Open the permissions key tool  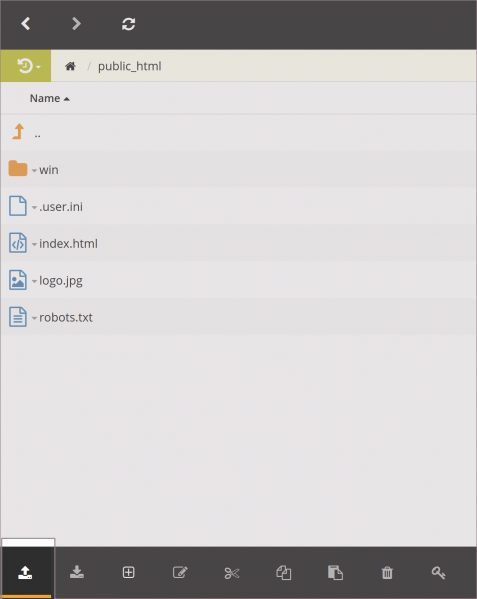438,573
